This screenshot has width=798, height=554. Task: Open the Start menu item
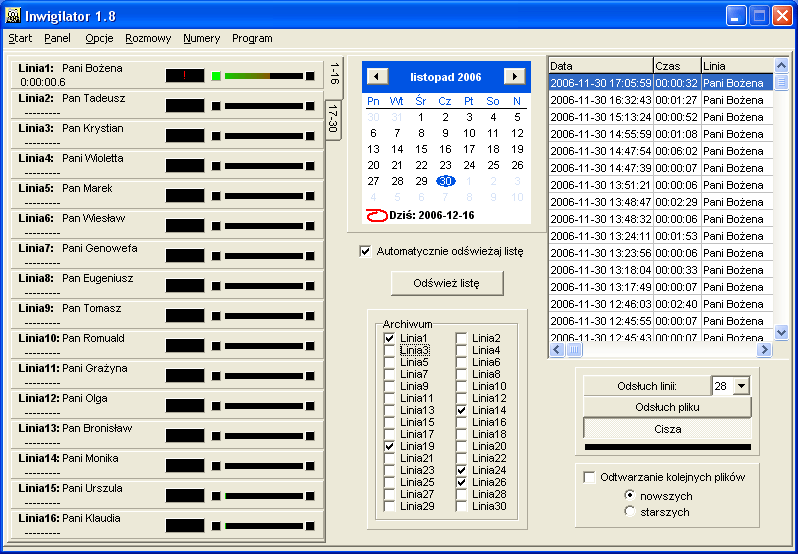20,38
